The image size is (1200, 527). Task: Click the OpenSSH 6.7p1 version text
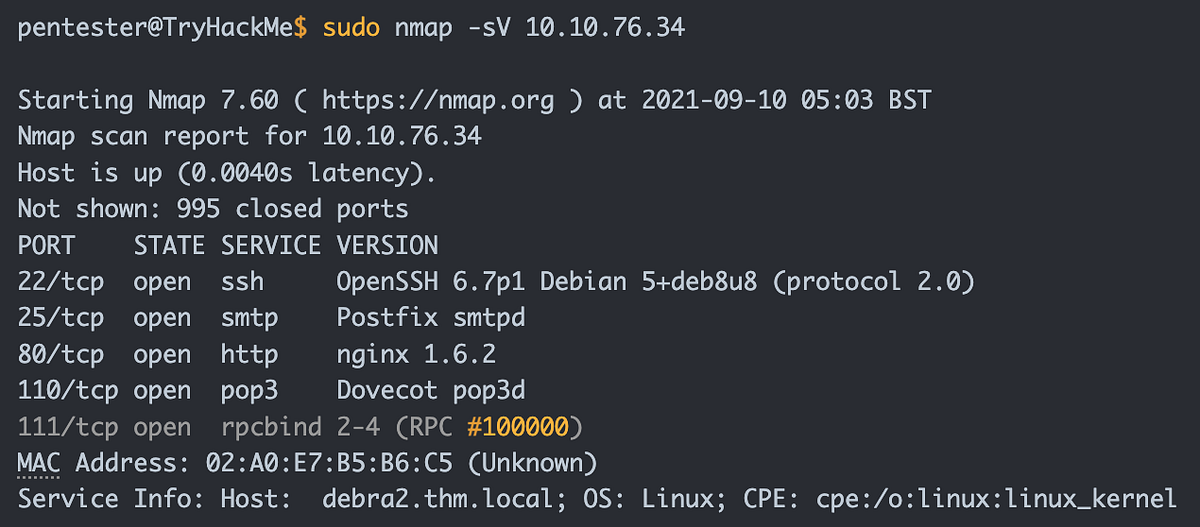pyautogui.click(x=431, y=282)
